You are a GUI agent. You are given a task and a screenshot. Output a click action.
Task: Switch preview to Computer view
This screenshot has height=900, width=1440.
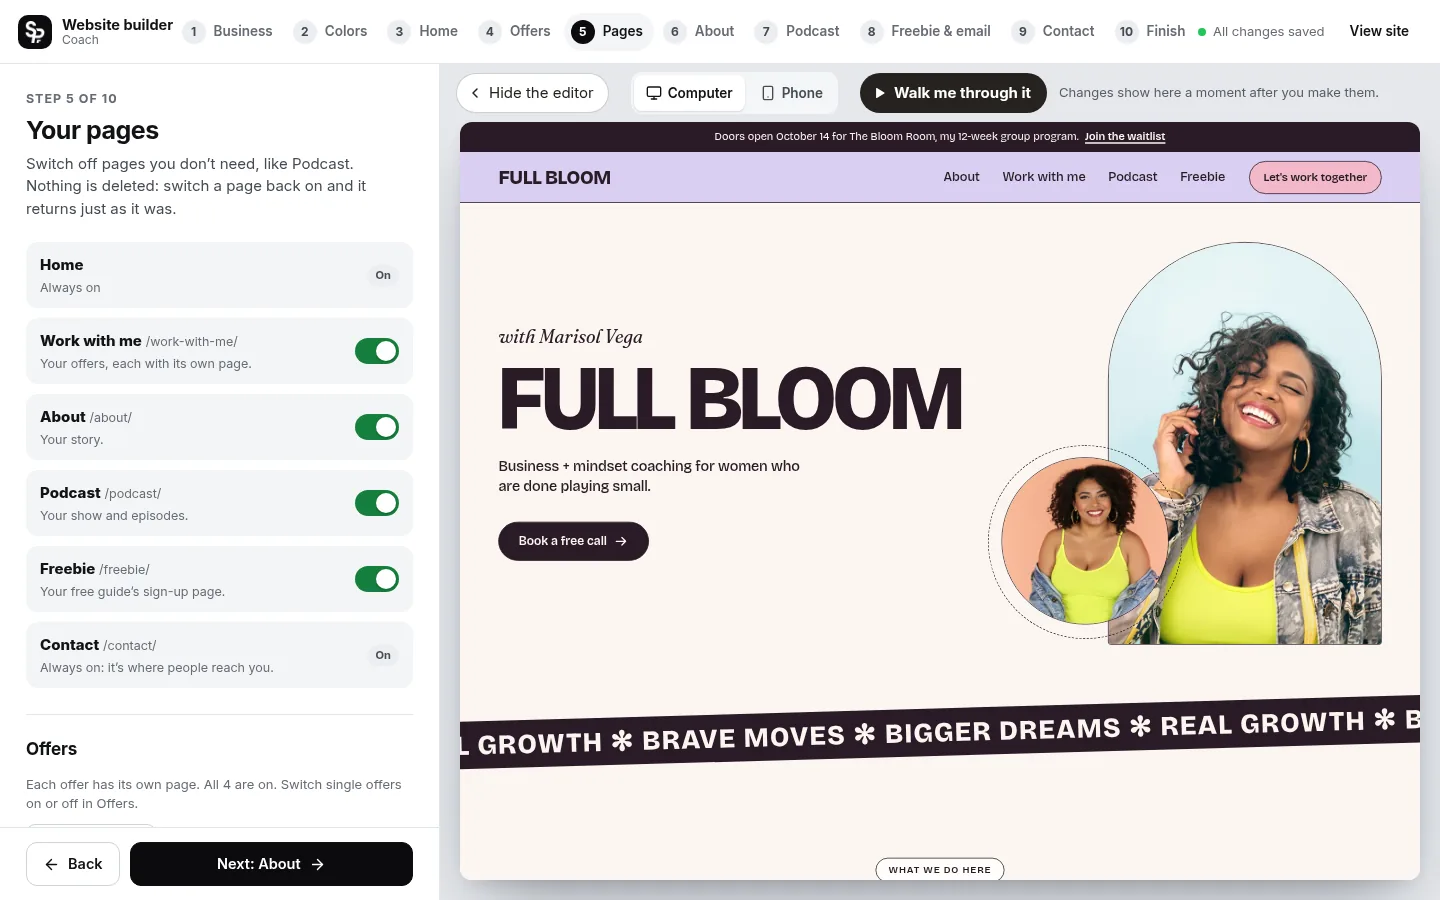click(690, 93)
